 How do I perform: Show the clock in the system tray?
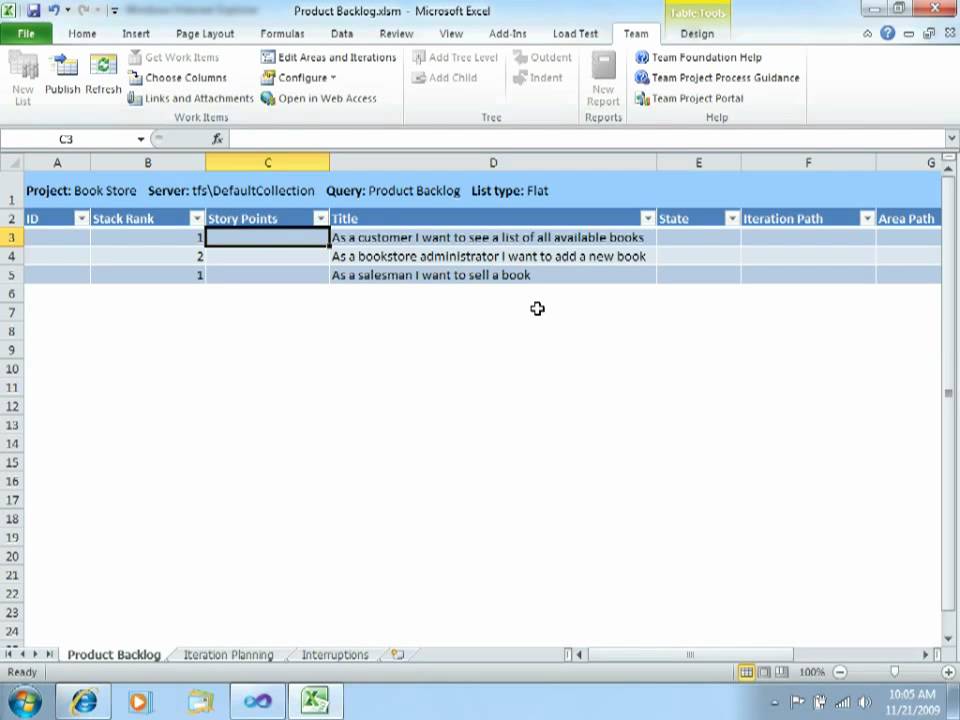click(x=912, y=702)
